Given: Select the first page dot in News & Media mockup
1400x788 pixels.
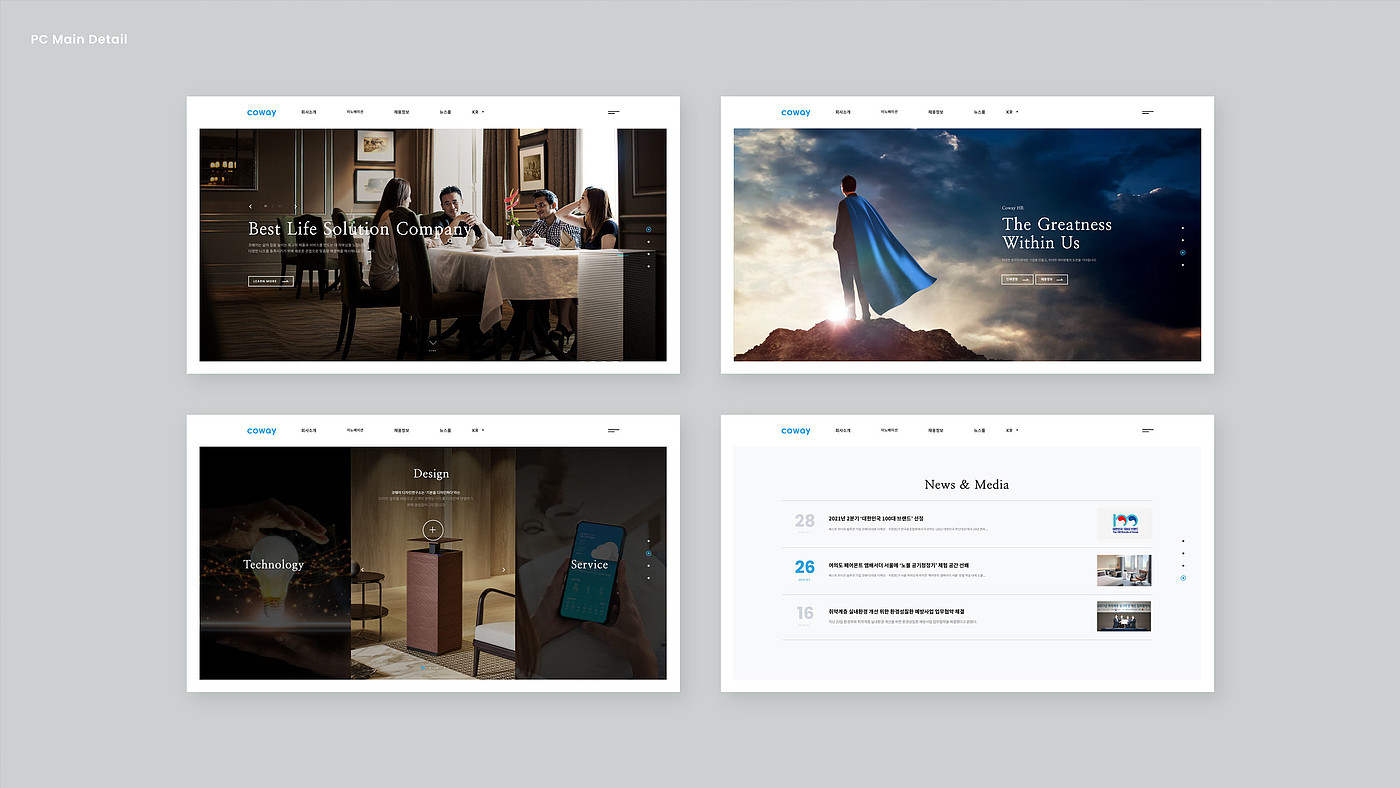Looking at the screenshot, I should [x=1182, y=540].
